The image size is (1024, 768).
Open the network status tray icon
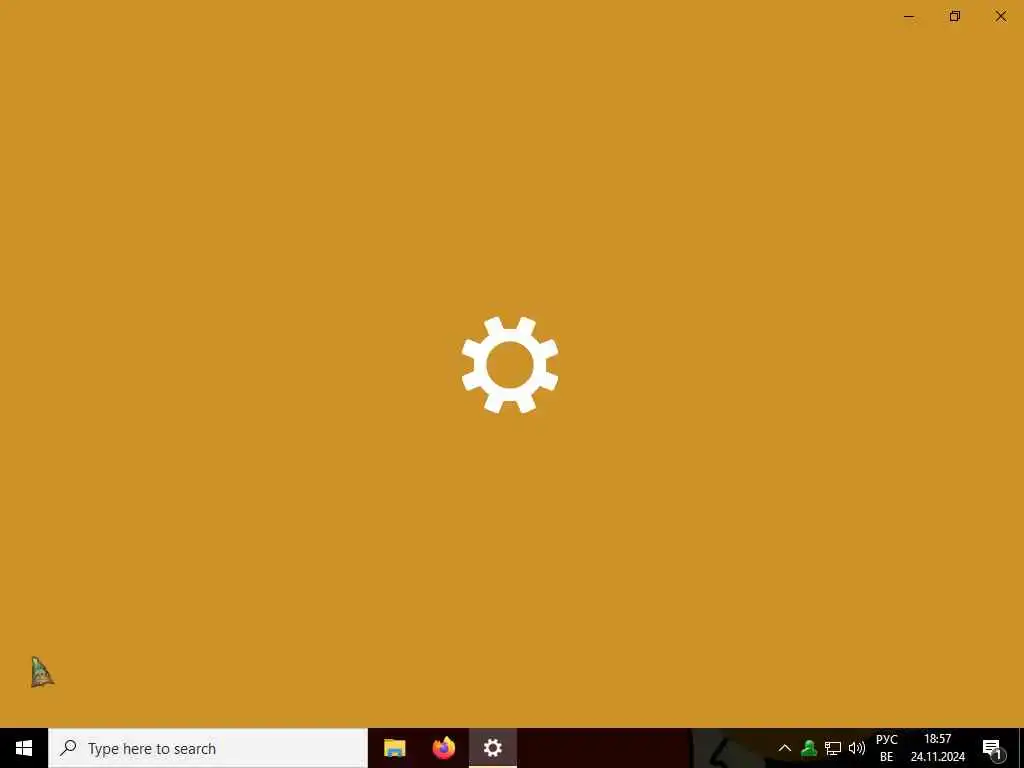833,748
